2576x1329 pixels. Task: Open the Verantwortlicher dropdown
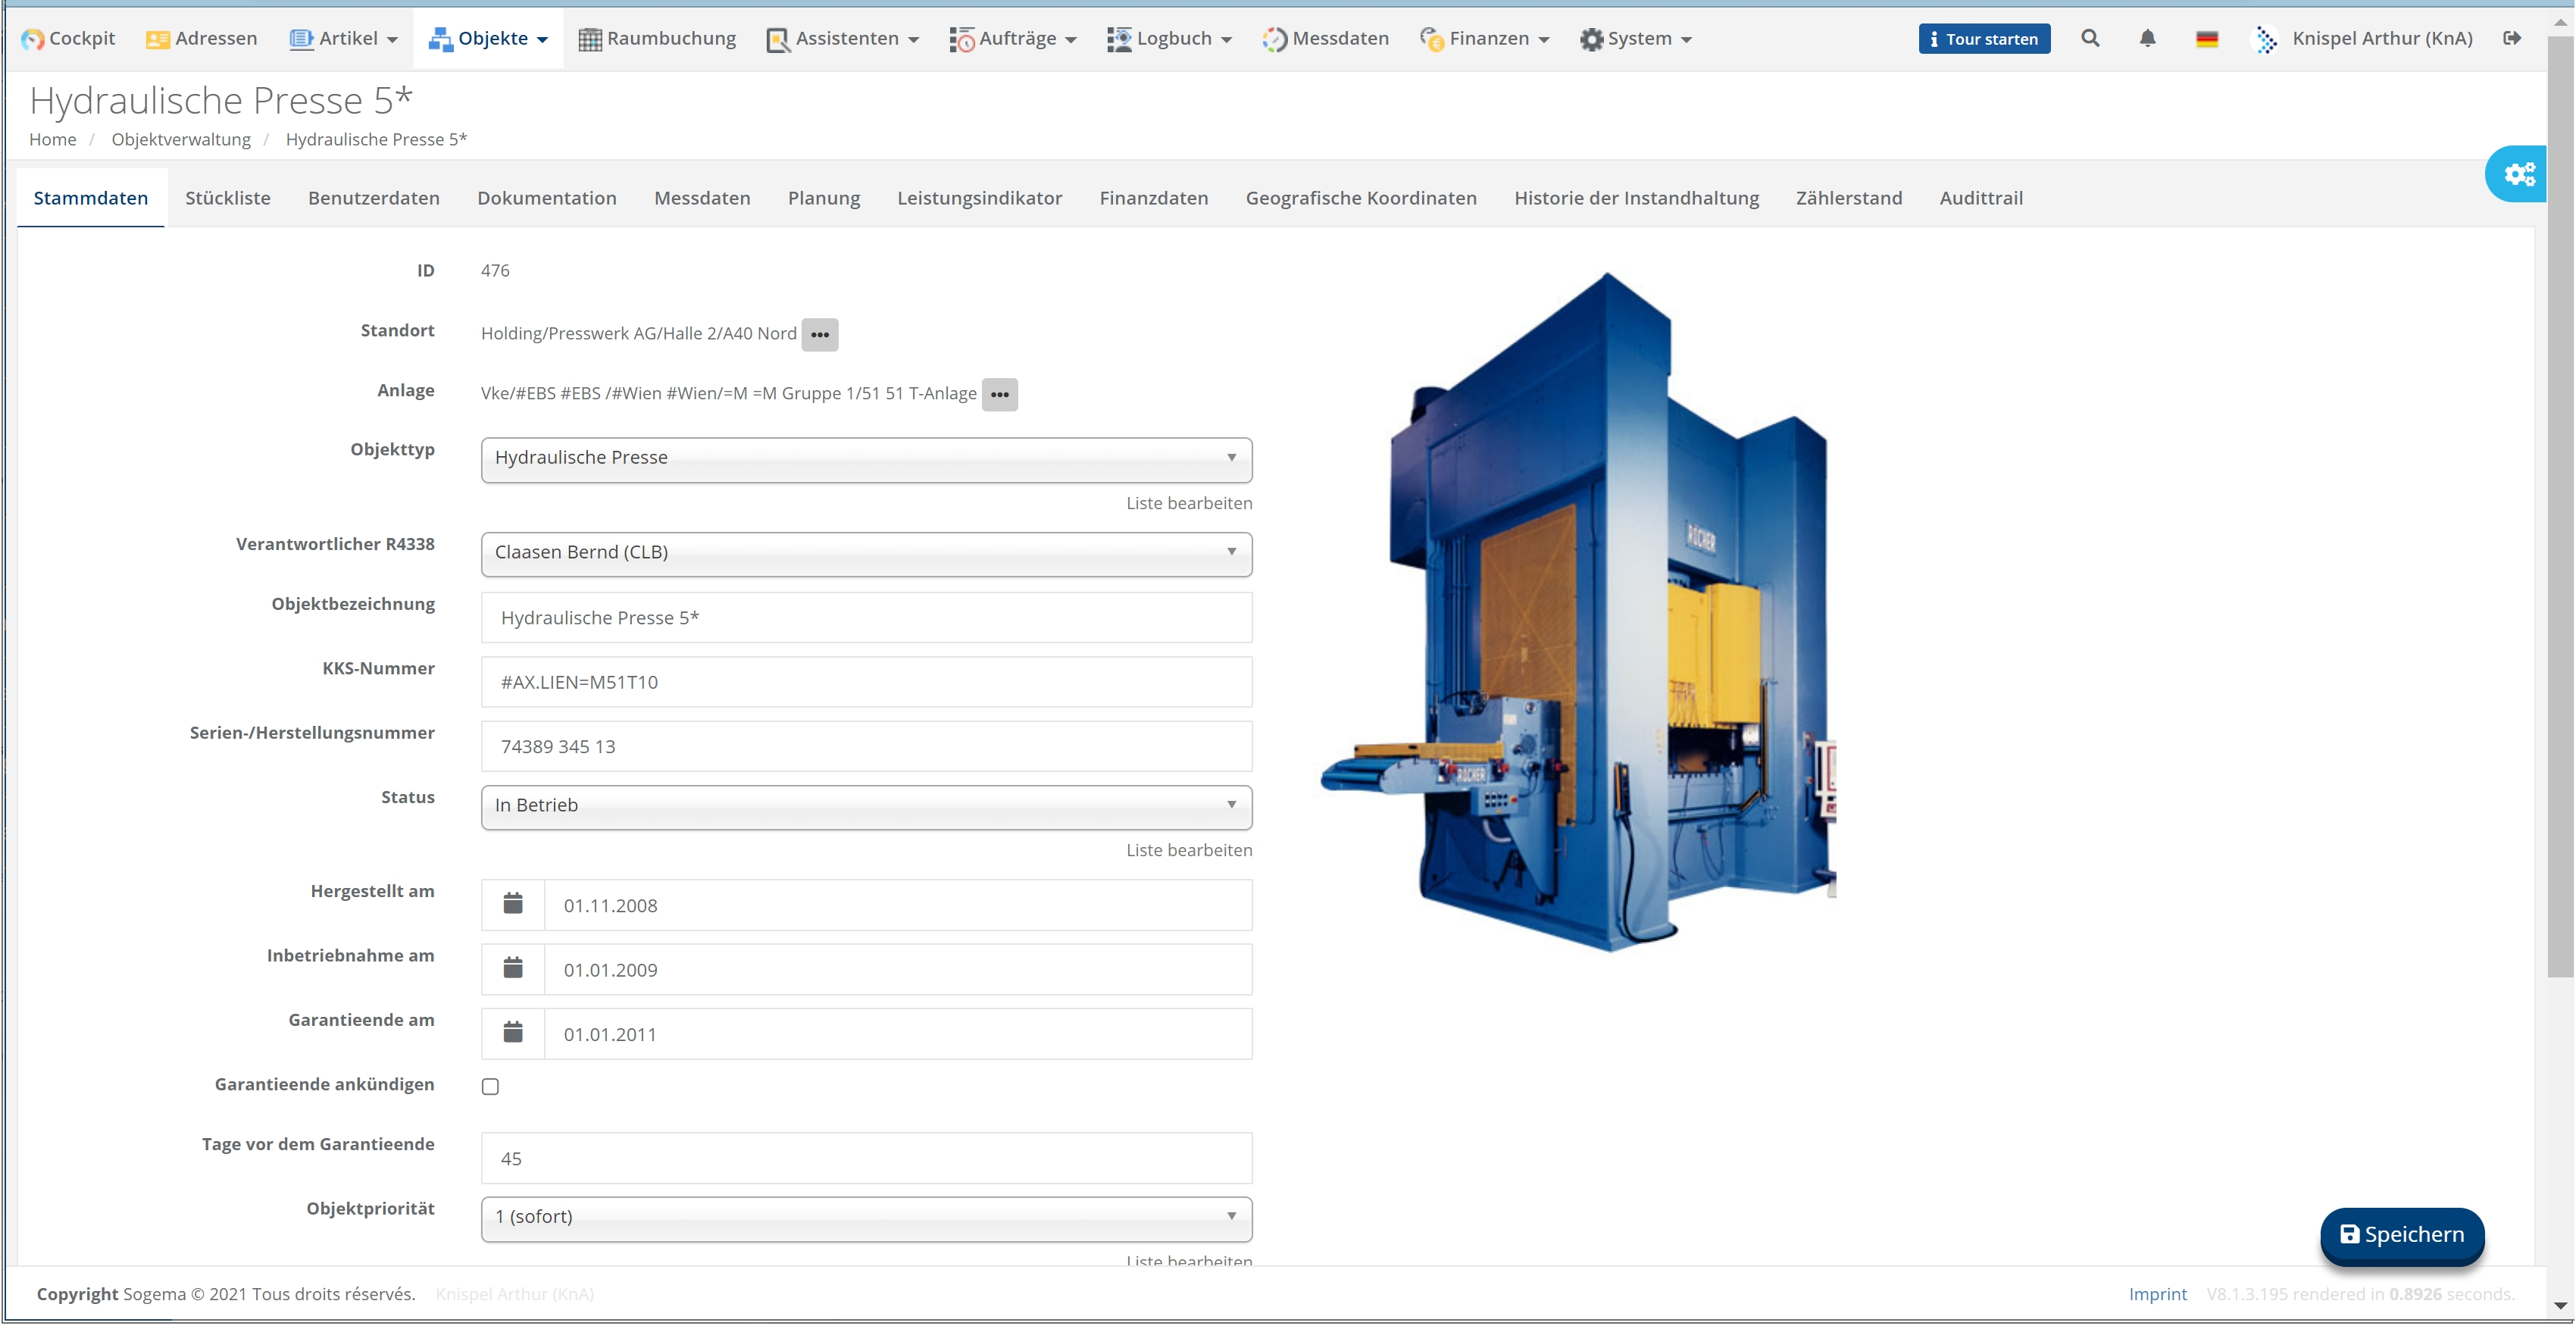(x=866, y=553)
